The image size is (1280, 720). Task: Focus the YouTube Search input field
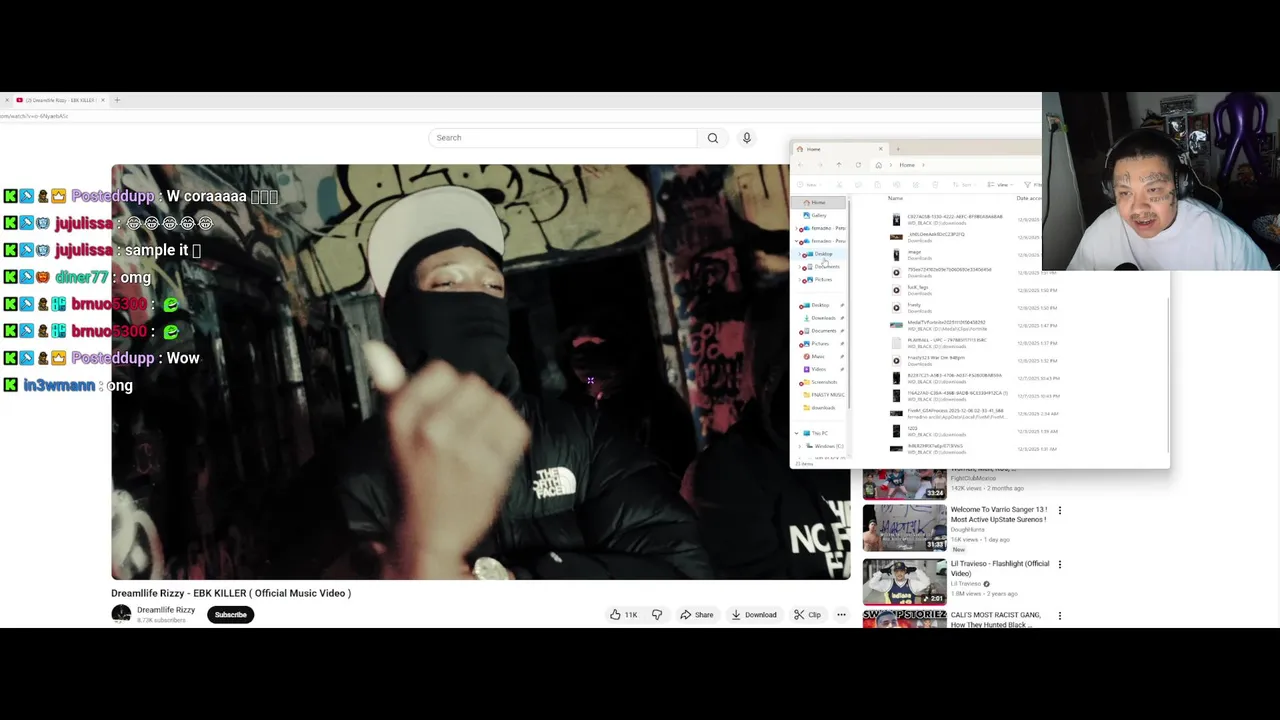563,138
